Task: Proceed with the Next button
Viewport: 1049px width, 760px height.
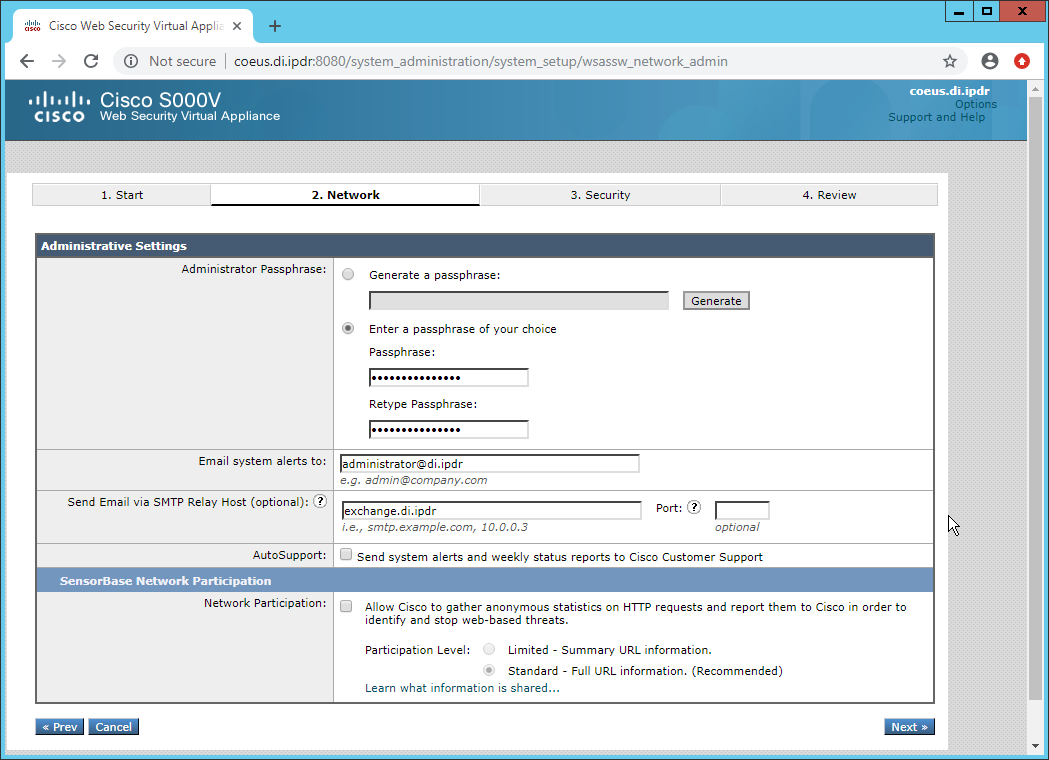Action: [909, 727]
